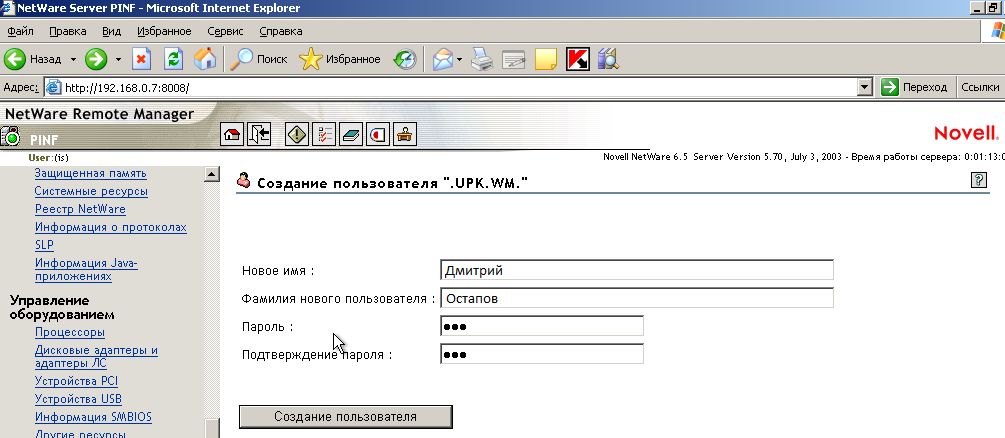Open Реестр NetWare link
The image size is (1005, 438).
click(x=80, y=209)
